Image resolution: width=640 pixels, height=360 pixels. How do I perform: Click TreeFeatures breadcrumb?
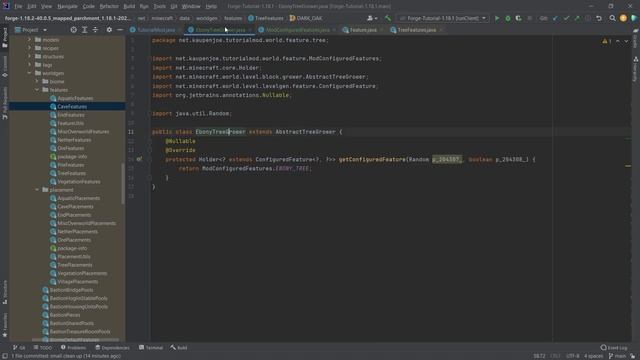[x=266, y=18]
